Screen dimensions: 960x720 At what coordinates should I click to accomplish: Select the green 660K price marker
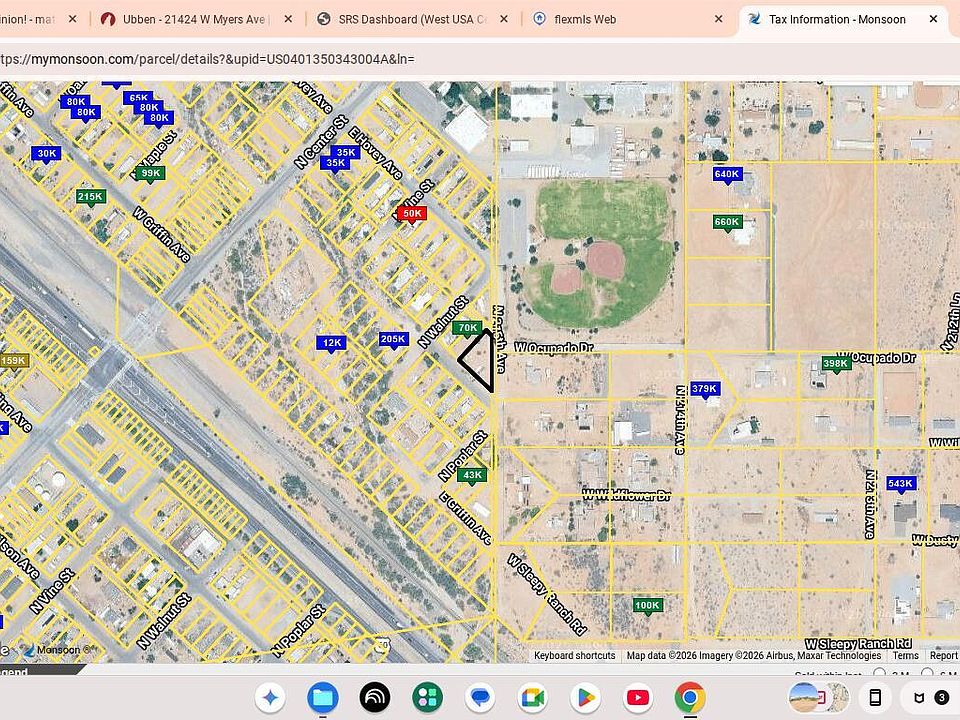[x=727, y=222]
